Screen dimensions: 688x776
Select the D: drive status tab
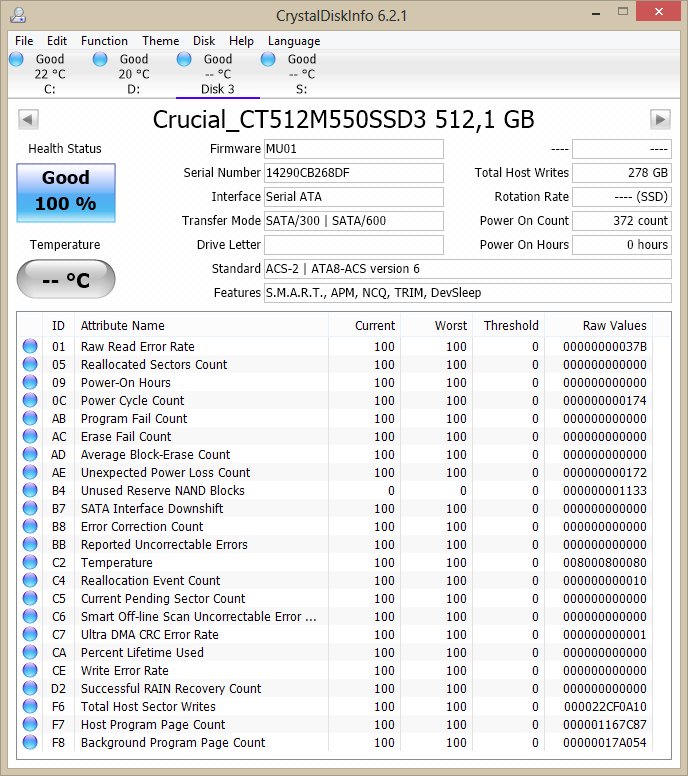134,74
